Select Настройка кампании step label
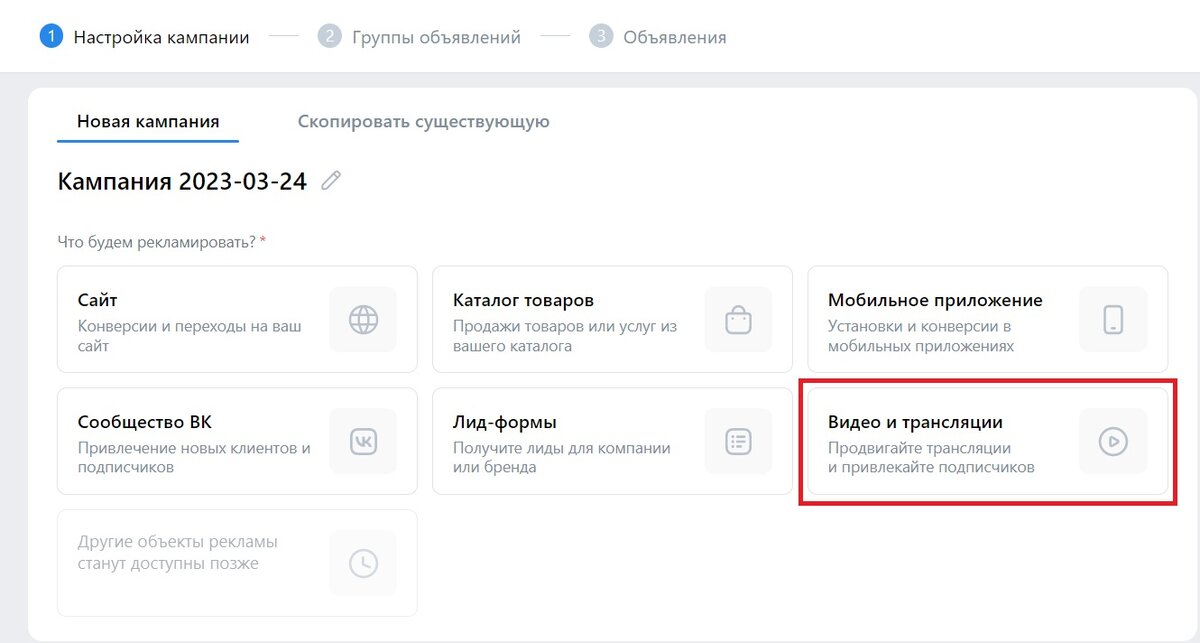 click(162, 38)
